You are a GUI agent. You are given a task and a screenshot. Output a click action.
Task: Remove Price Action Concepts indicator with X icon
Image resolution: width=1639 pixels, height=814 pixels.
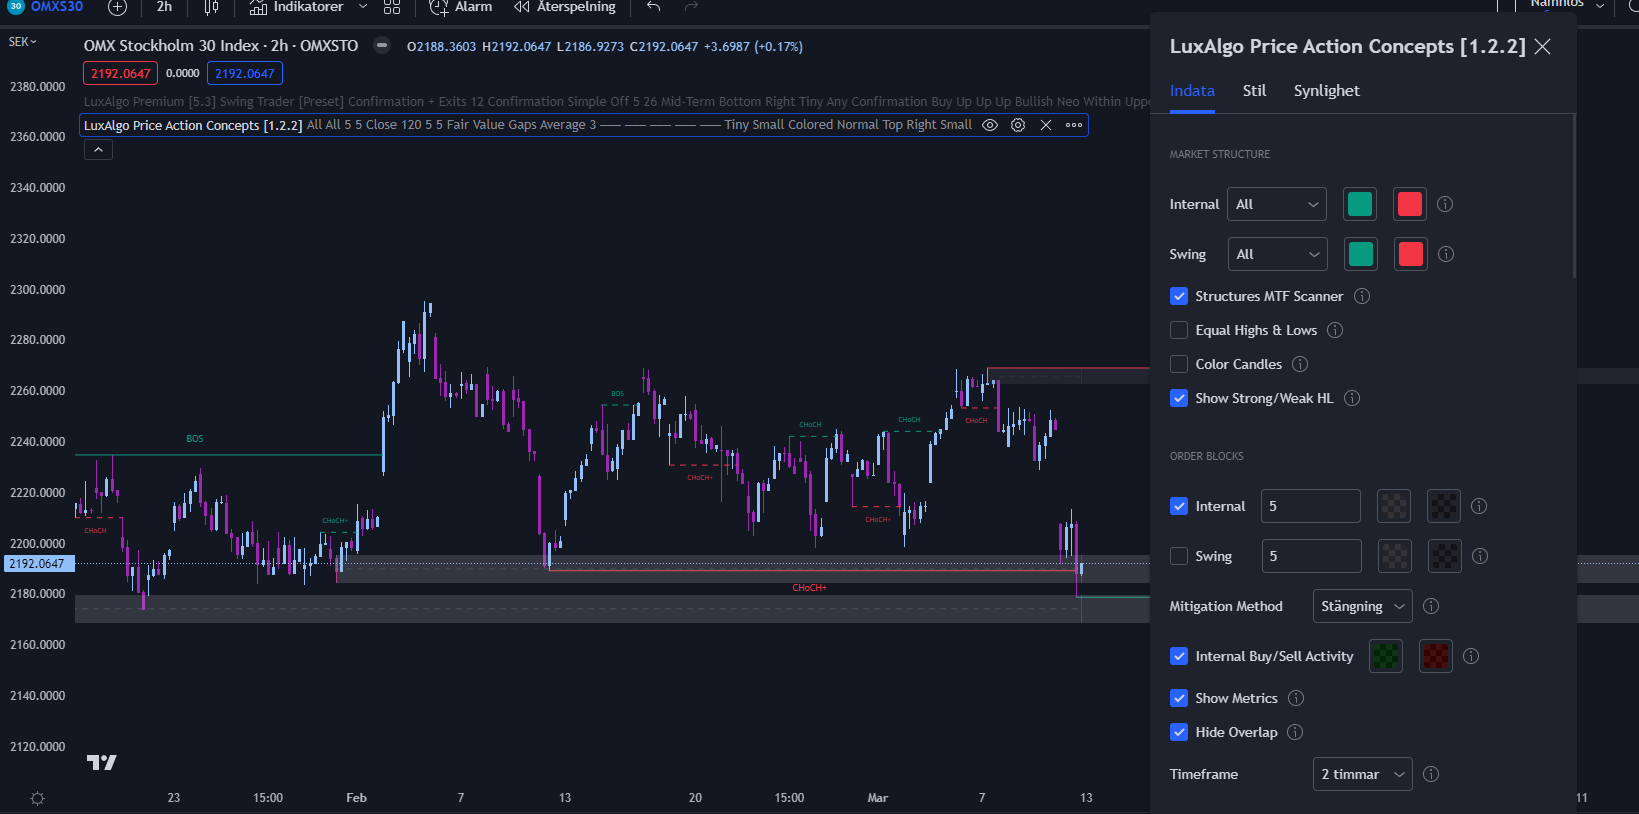(x=1046, y=125)
